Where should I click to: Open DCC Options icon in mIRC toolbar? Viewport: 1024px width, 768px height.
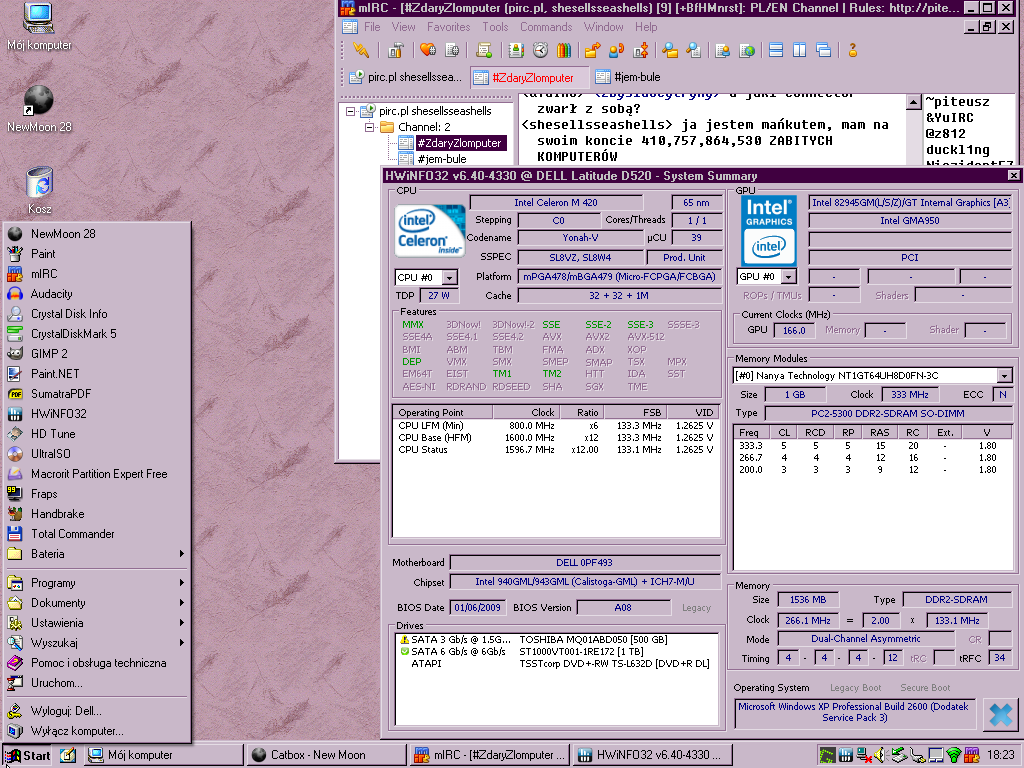[x=641, y=50]
